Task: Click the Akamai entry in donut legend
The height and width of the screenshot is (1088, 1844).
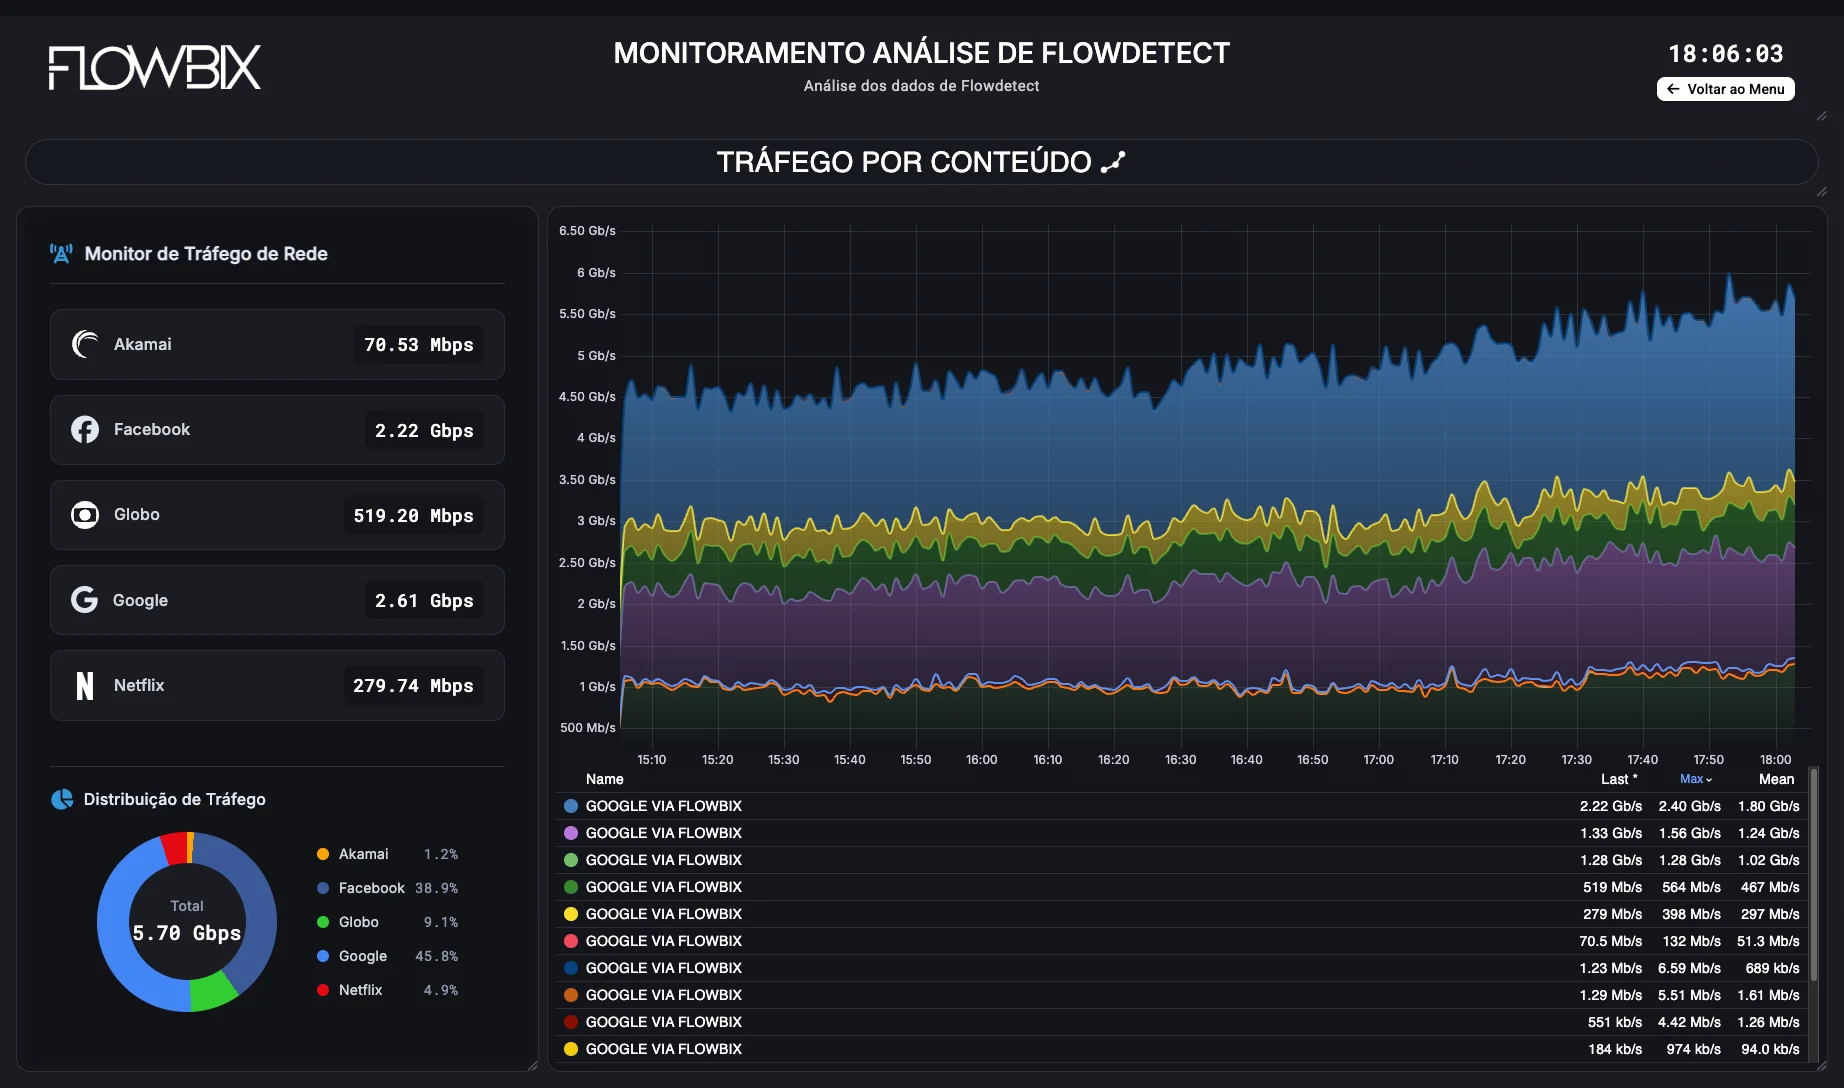Action: 387,854
